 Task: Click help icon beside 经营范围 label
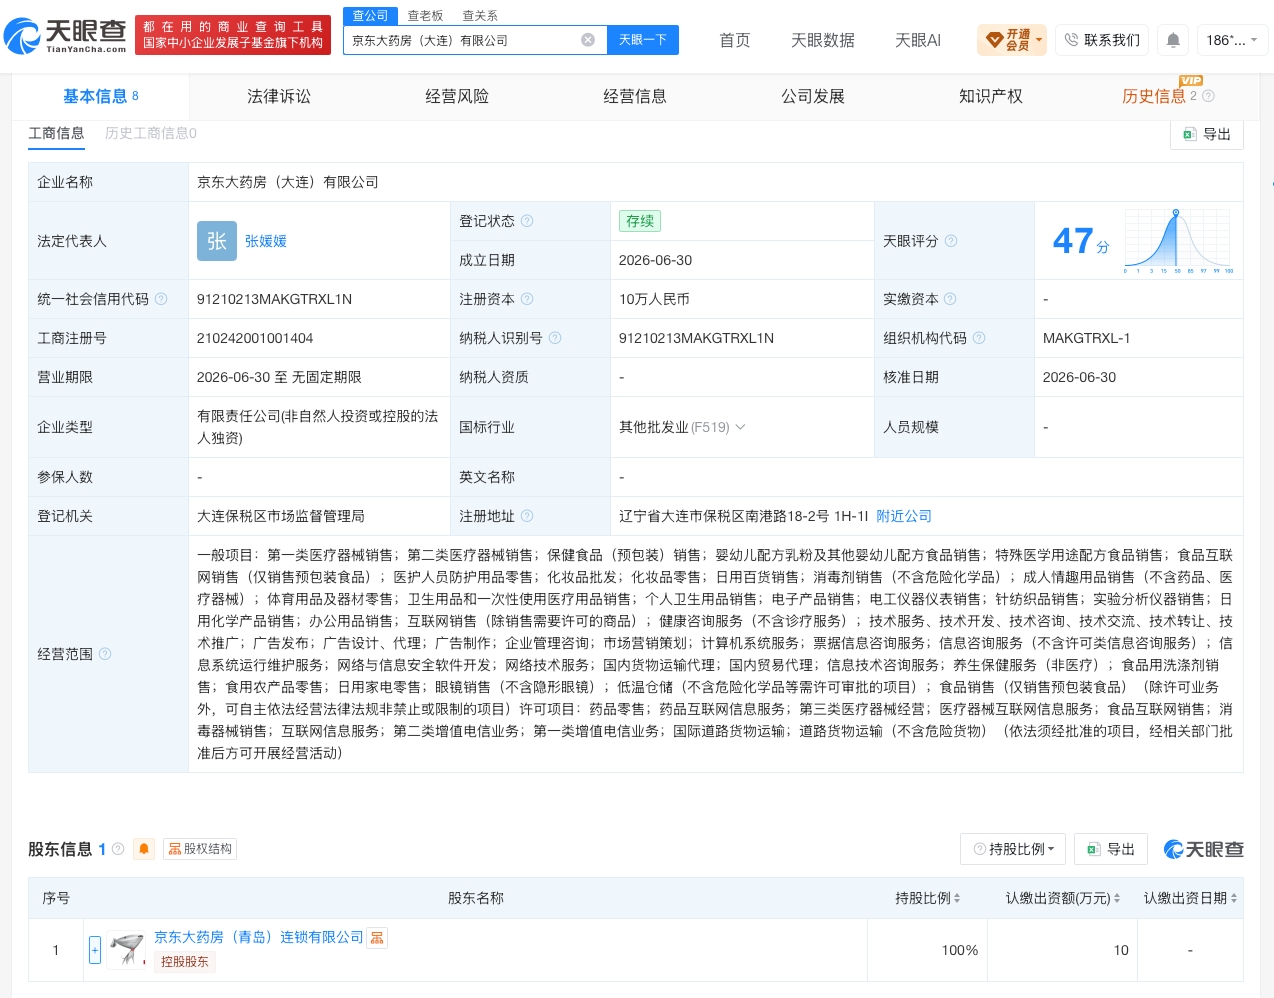105,654
